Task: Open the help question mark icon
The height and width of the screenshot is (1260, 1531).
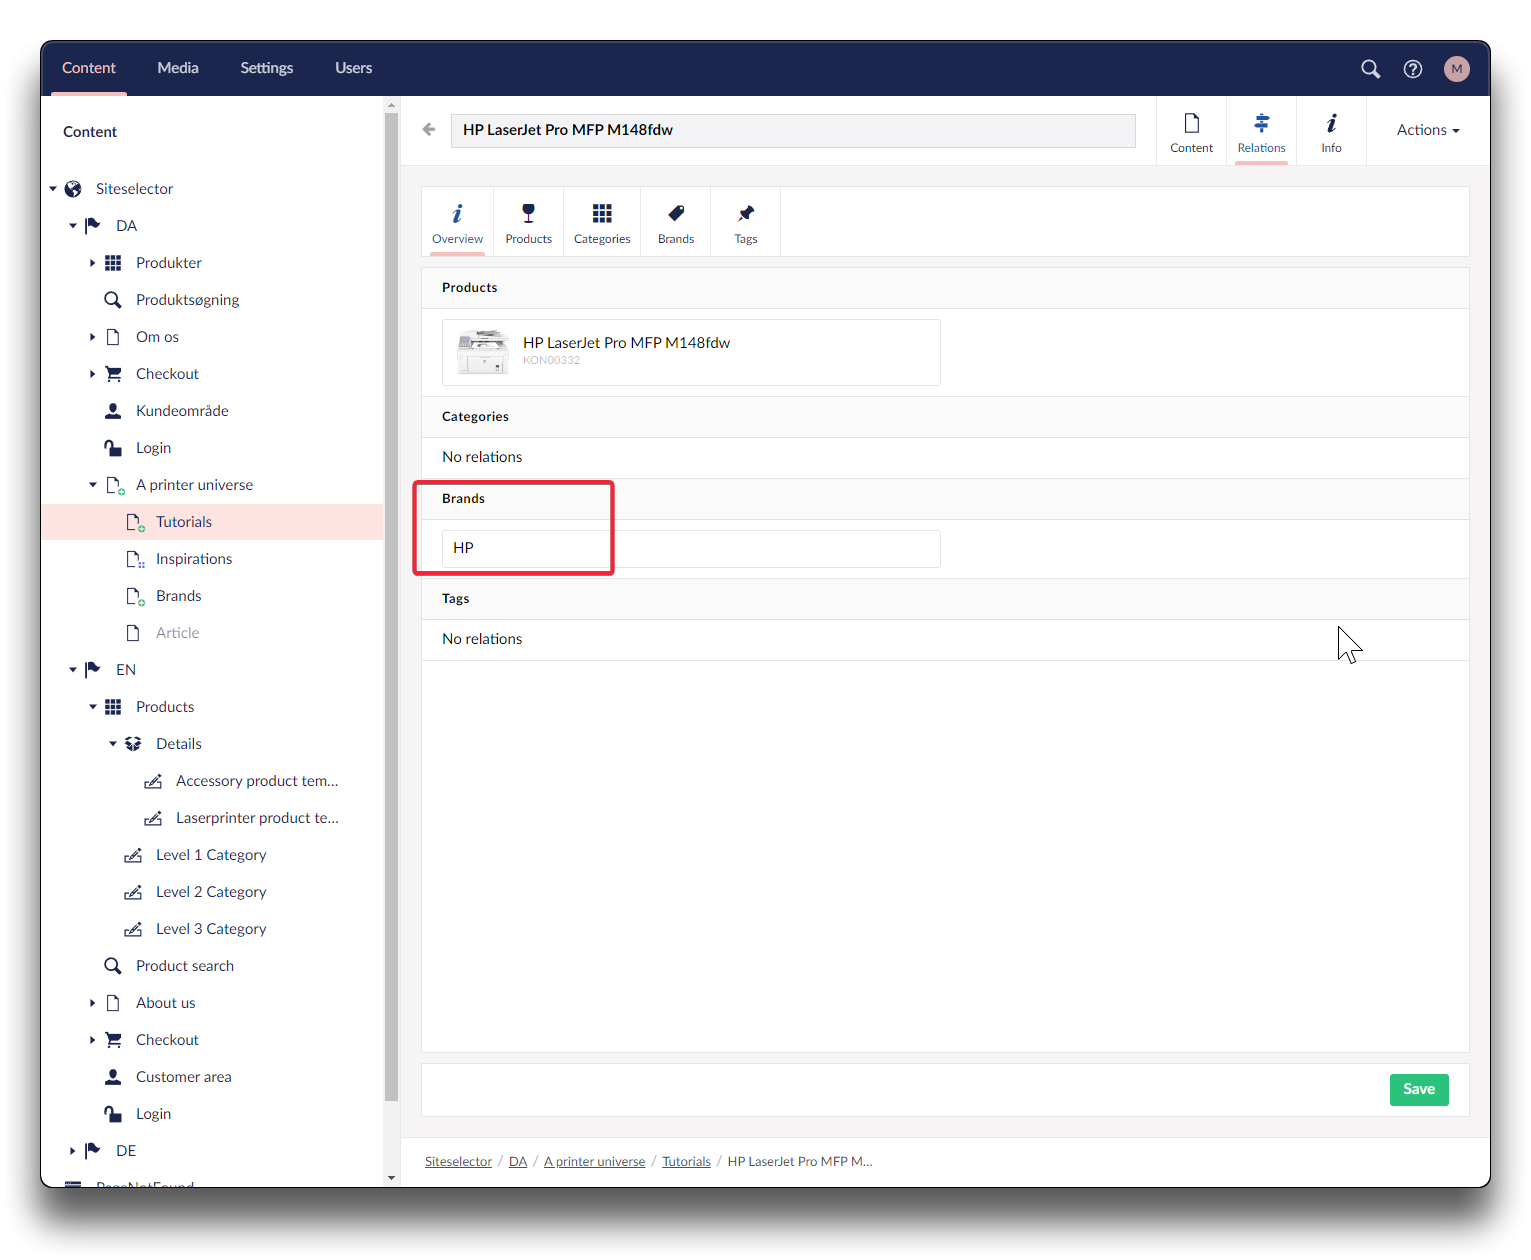Action: click(x=1412, y=69)
